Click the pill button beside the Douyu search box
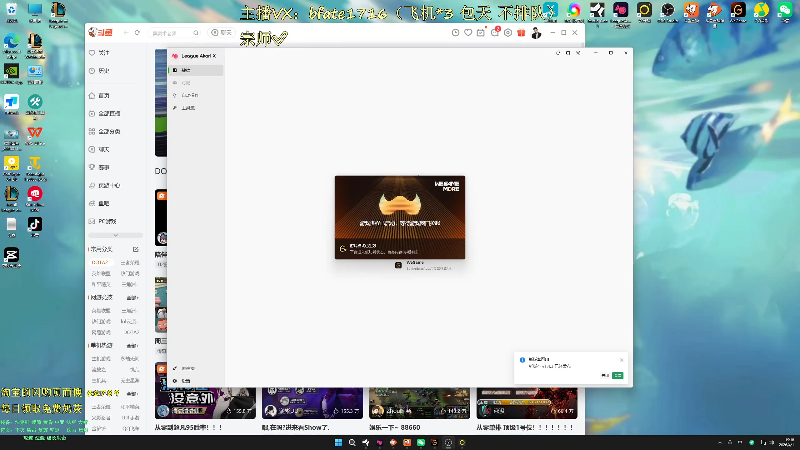Viewport: 800px width, 450px height. coord(221,33)
